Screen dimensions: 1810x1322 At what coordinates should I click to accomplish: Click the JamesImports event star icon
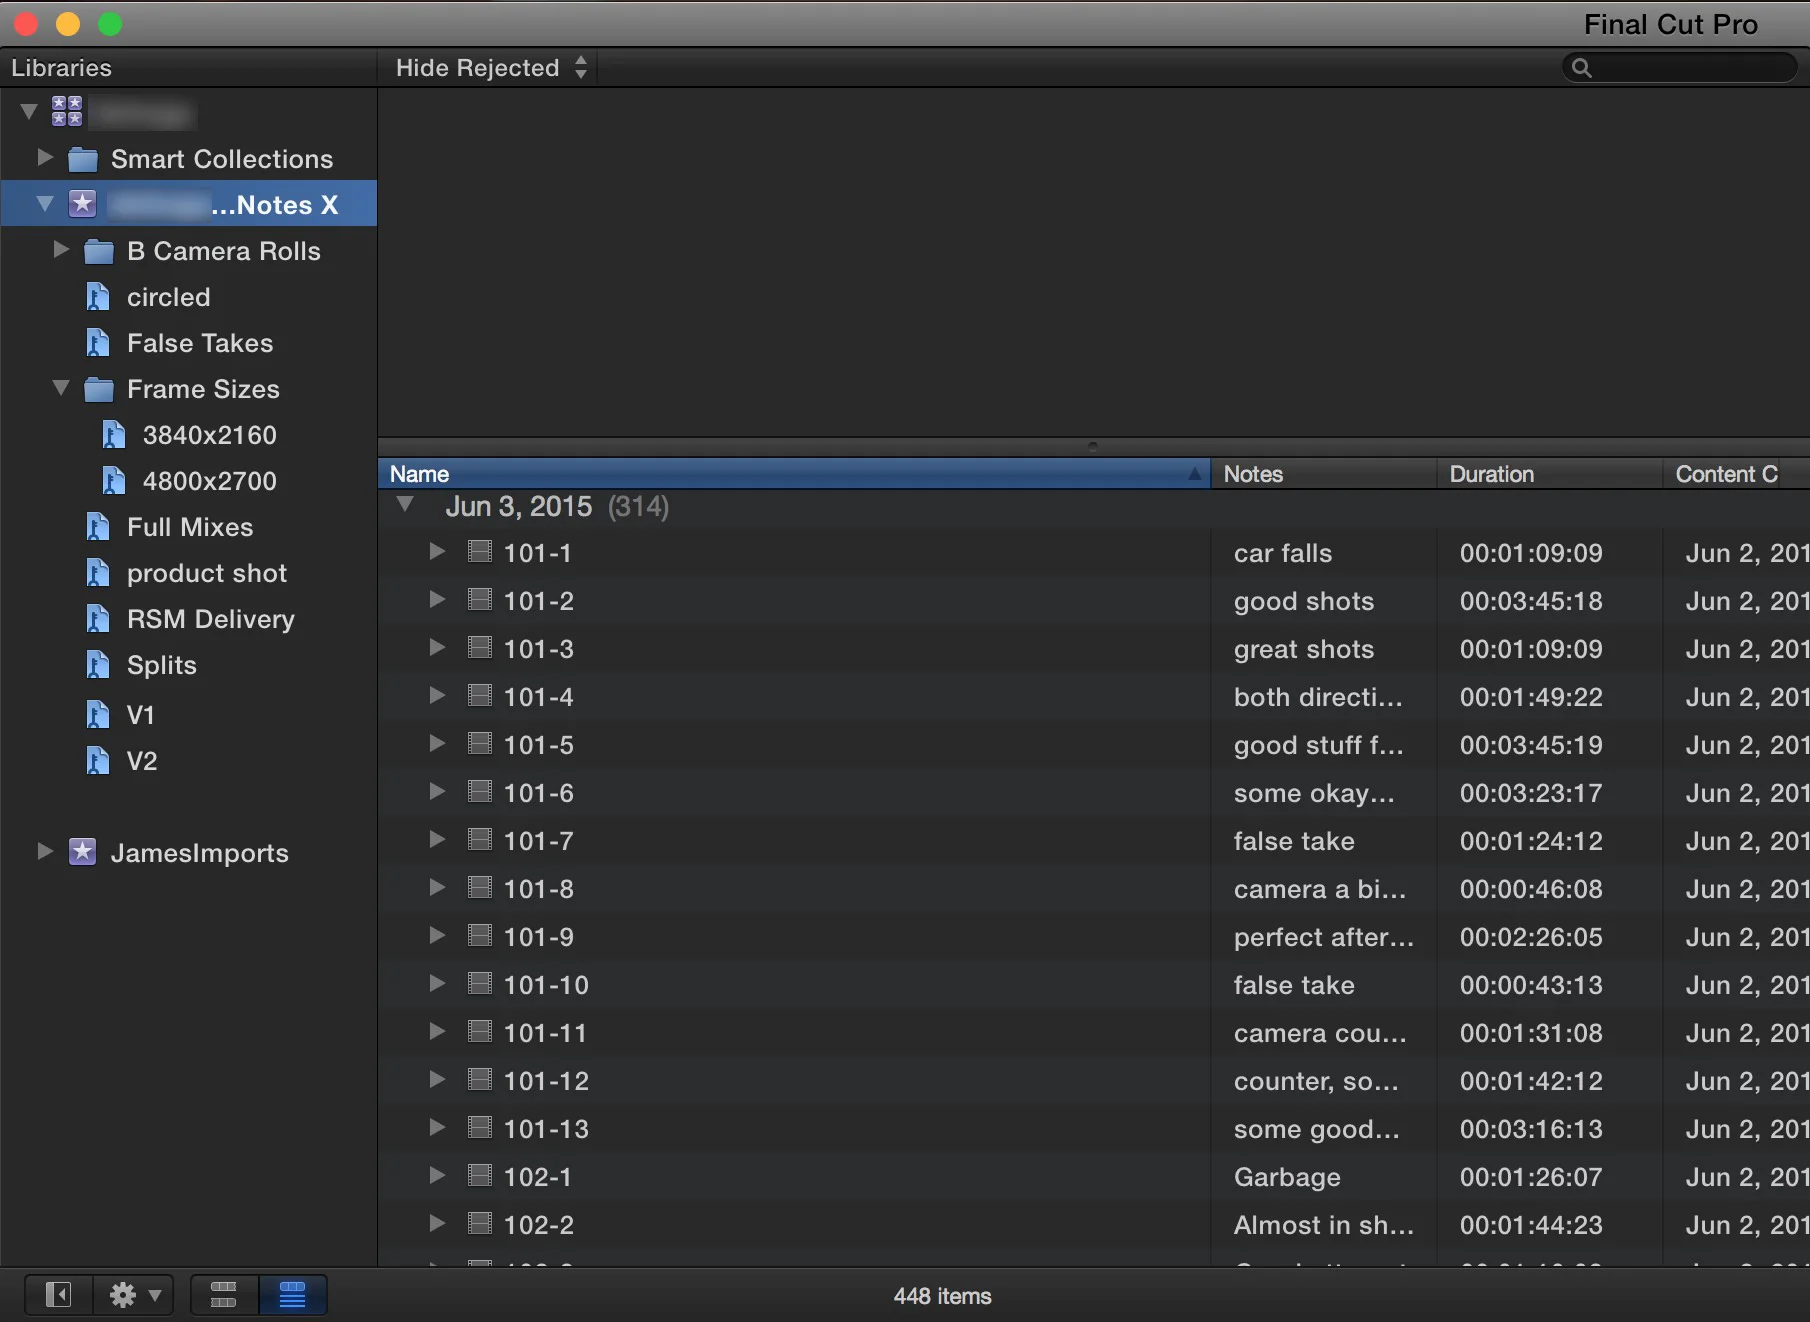point(82,852)
